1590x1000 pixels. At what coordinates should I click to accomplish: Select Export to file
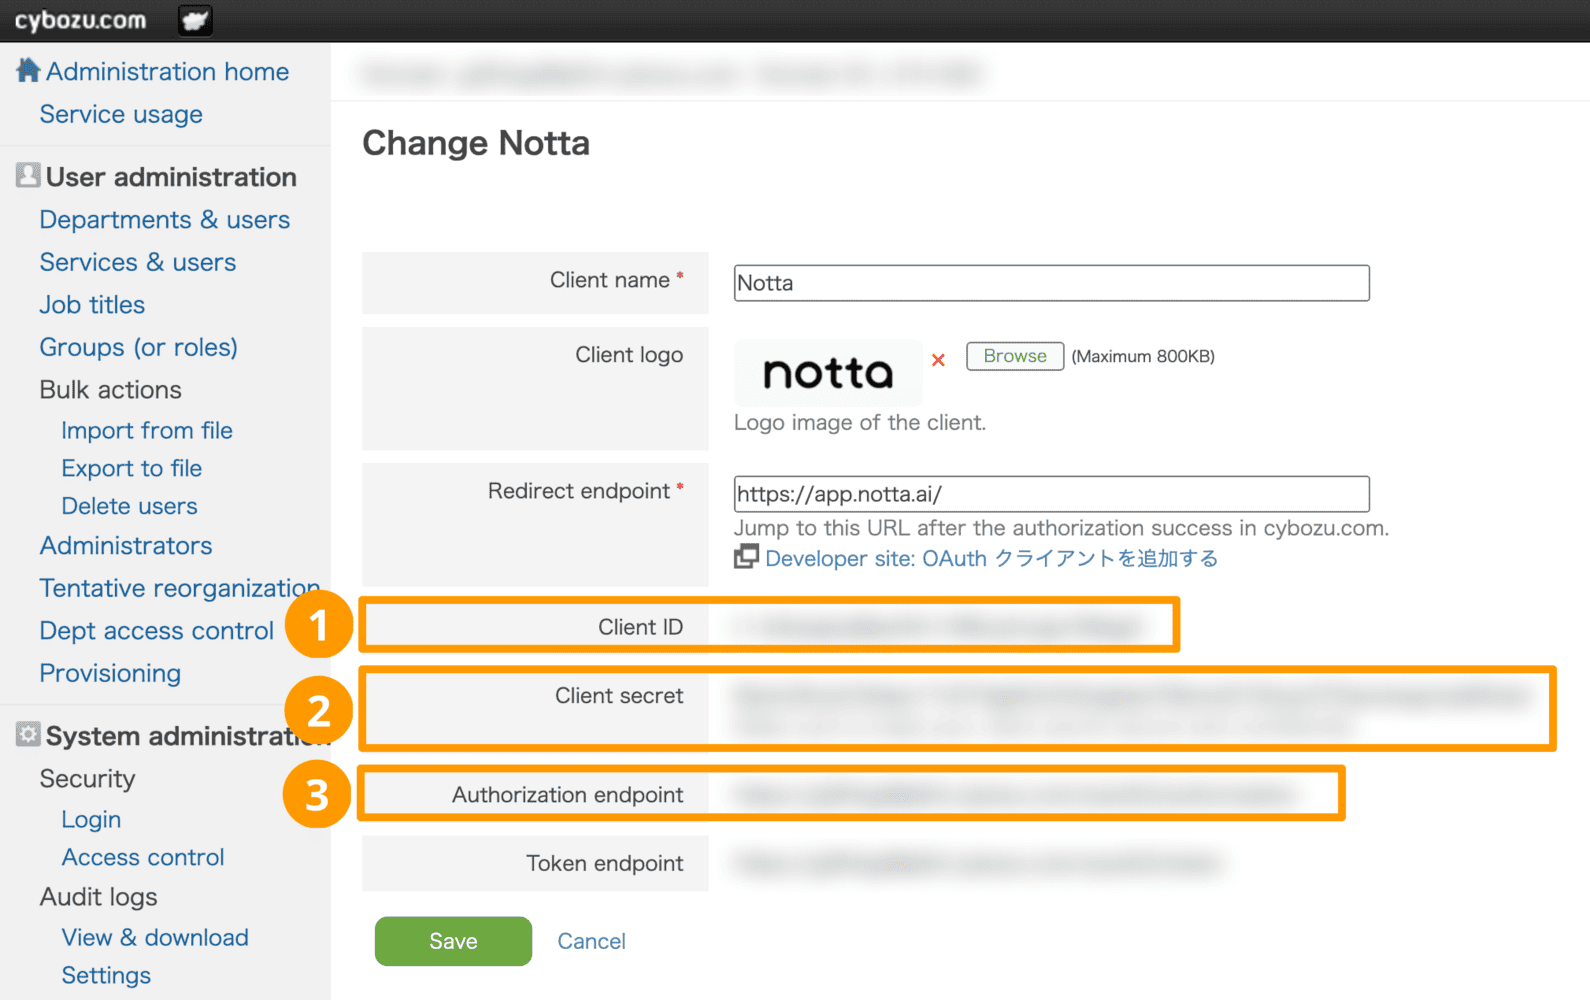[132, 468]
